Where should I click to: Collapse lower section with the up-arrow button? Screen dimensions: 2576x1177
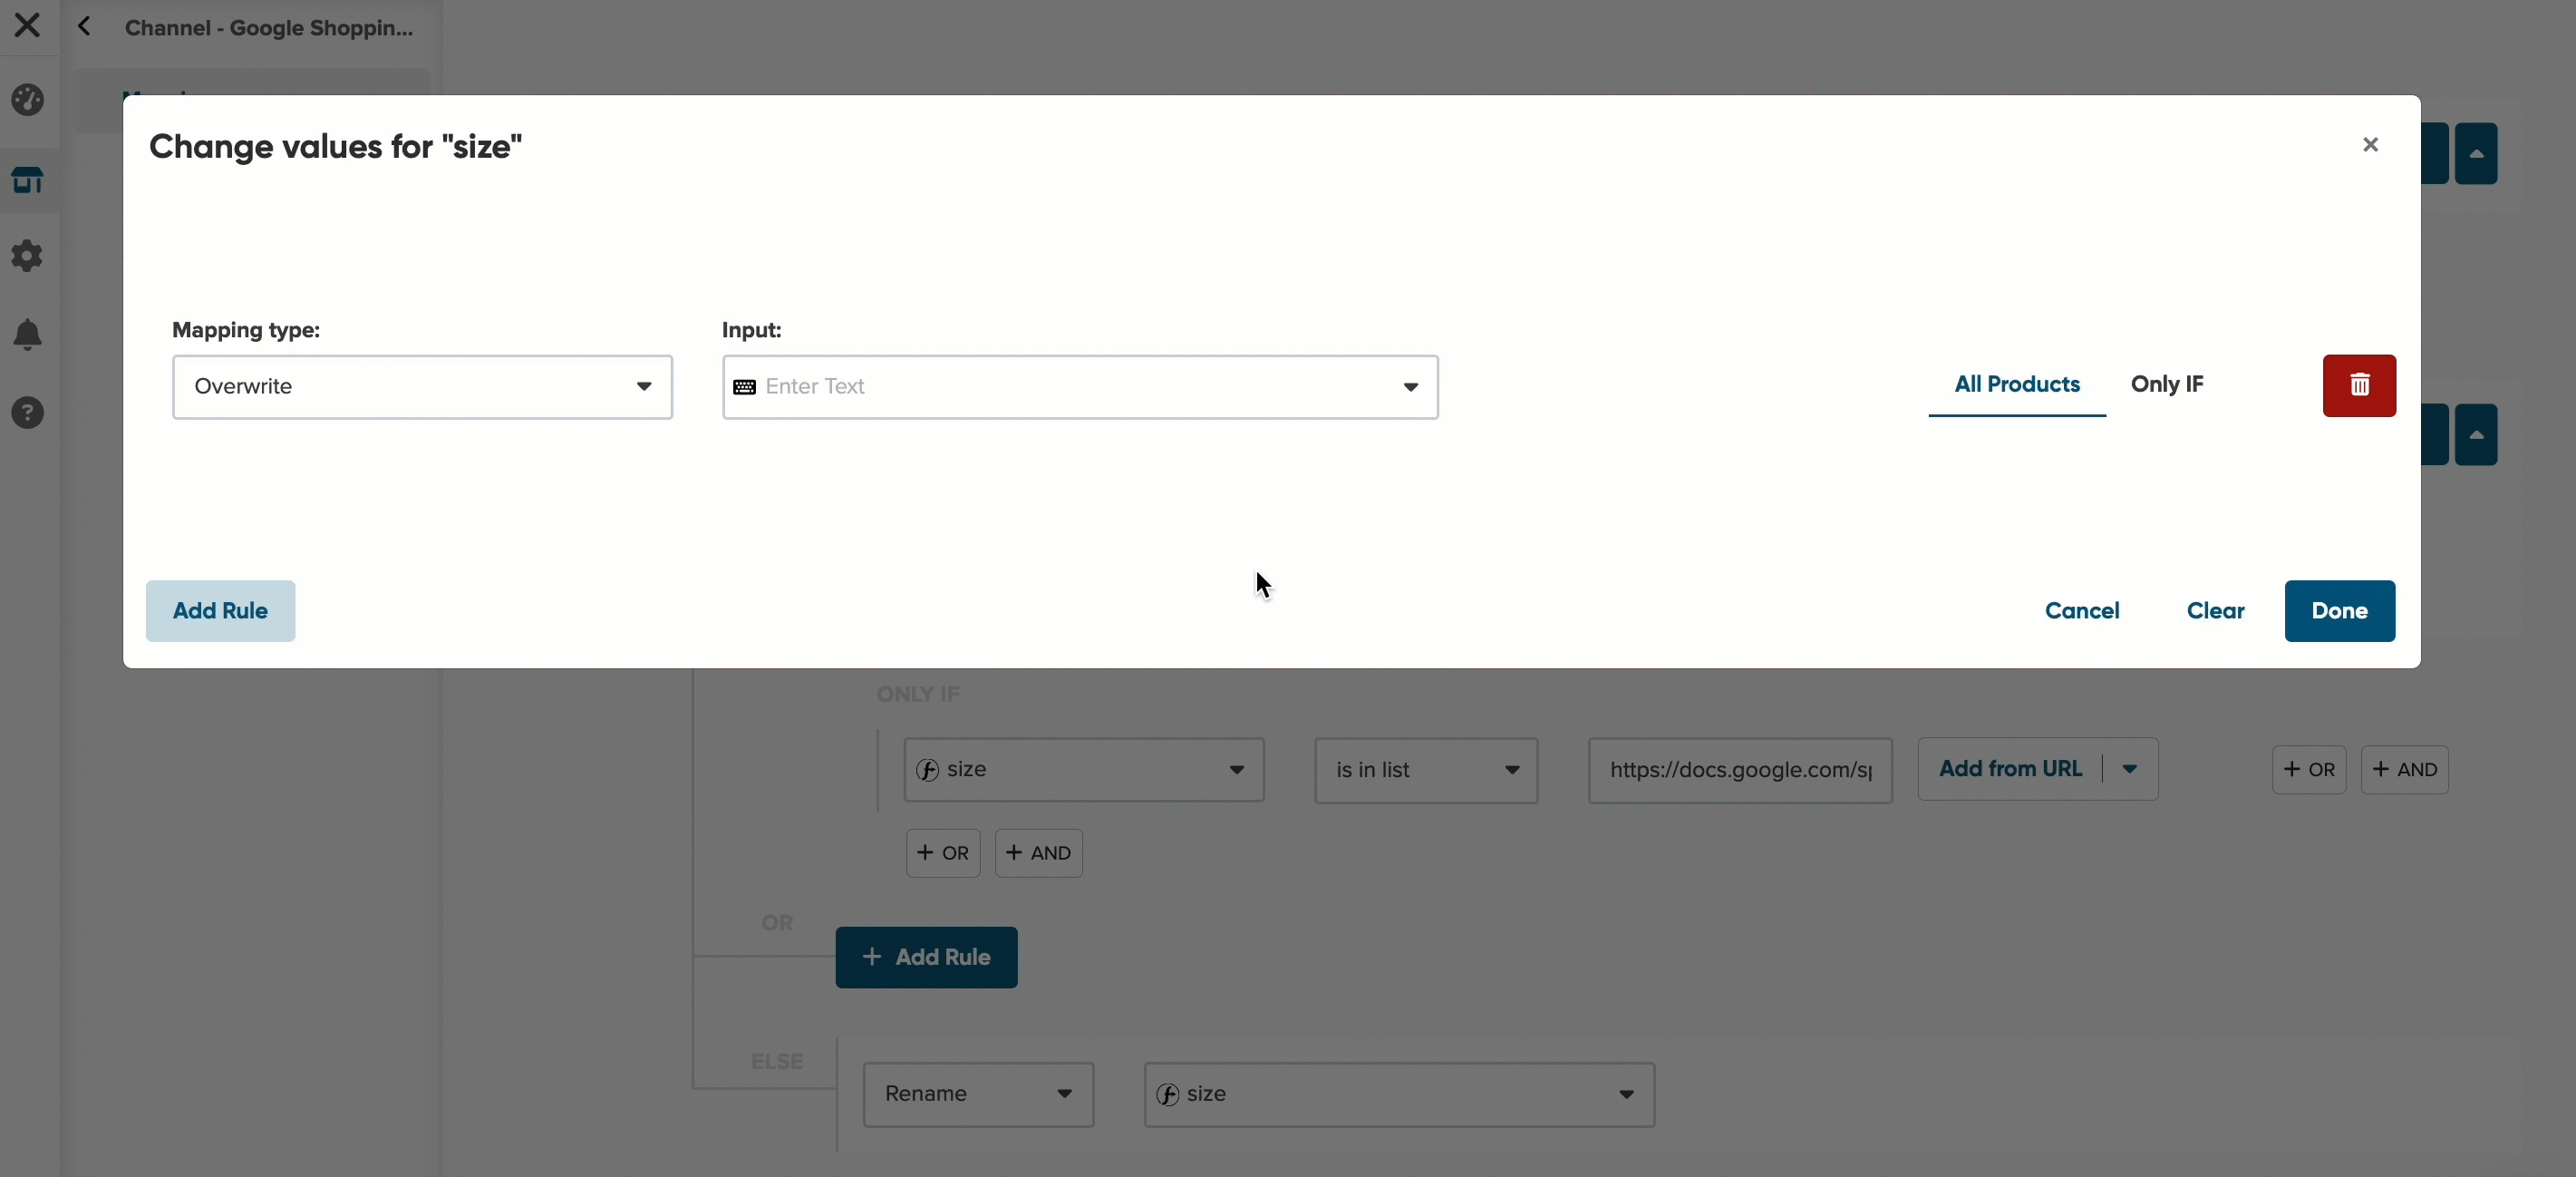[x=2476, y=435]
